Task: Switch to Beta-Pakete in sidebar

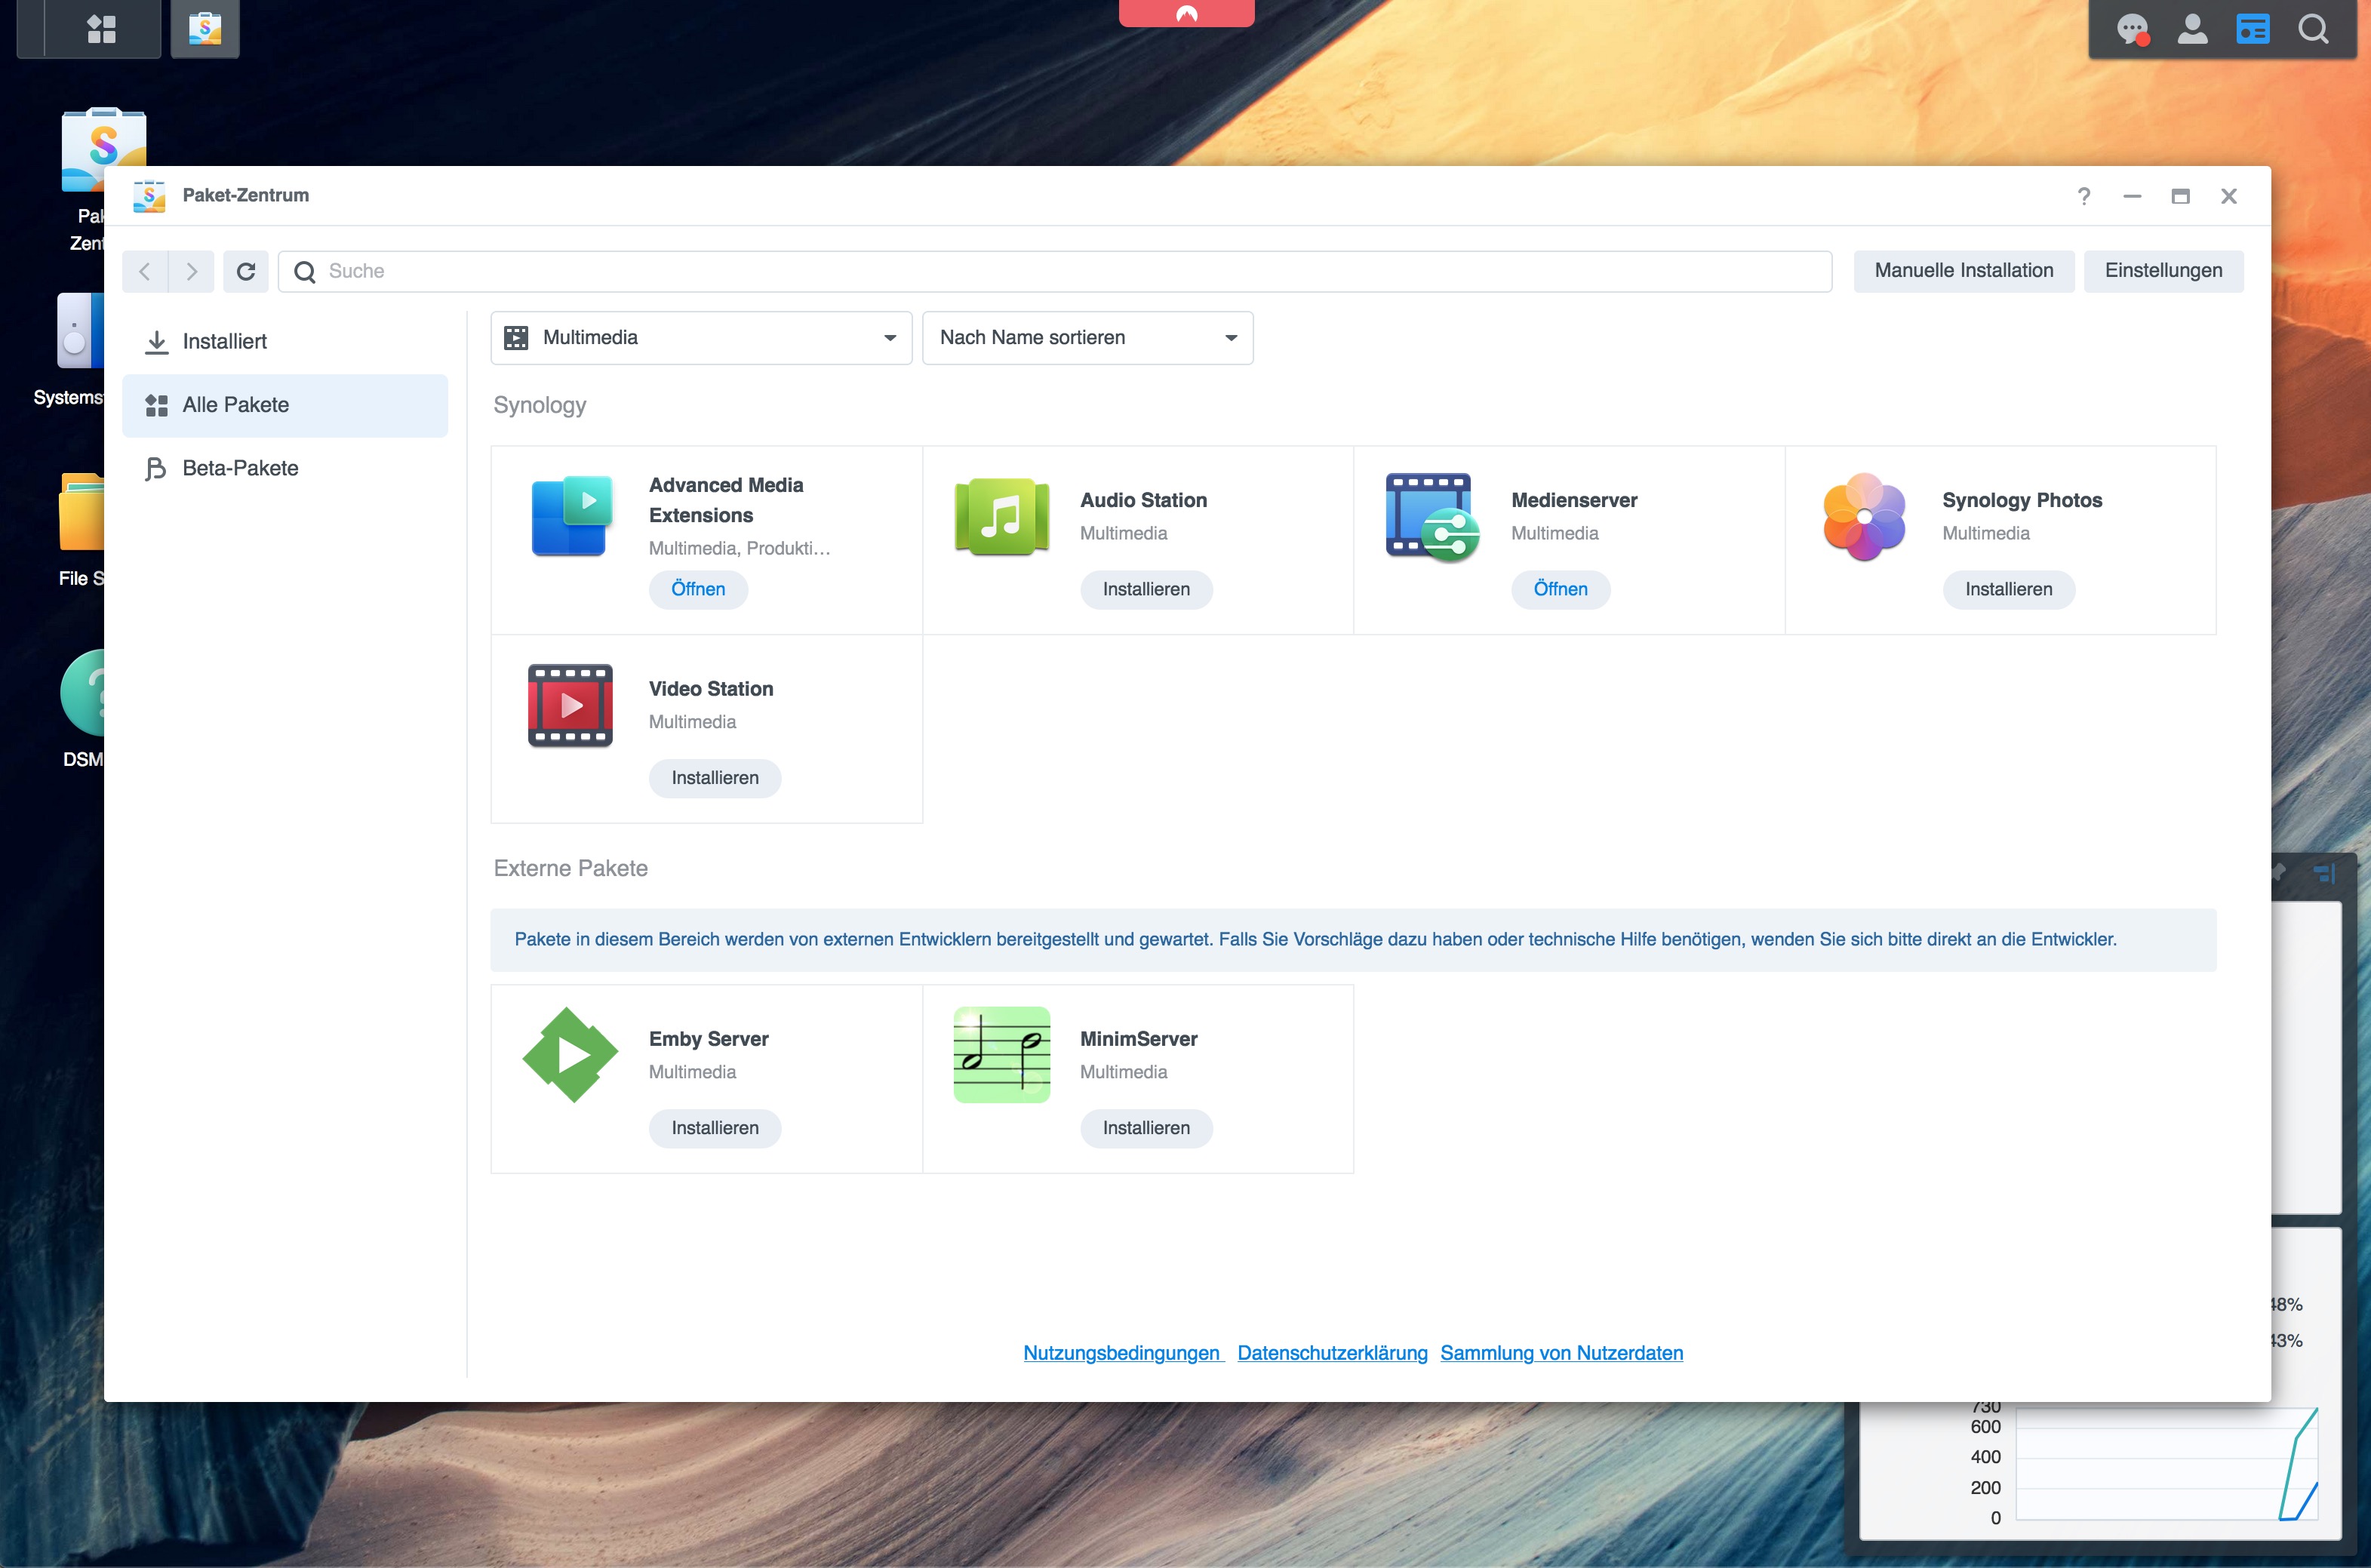Action: tap(240, 468)
